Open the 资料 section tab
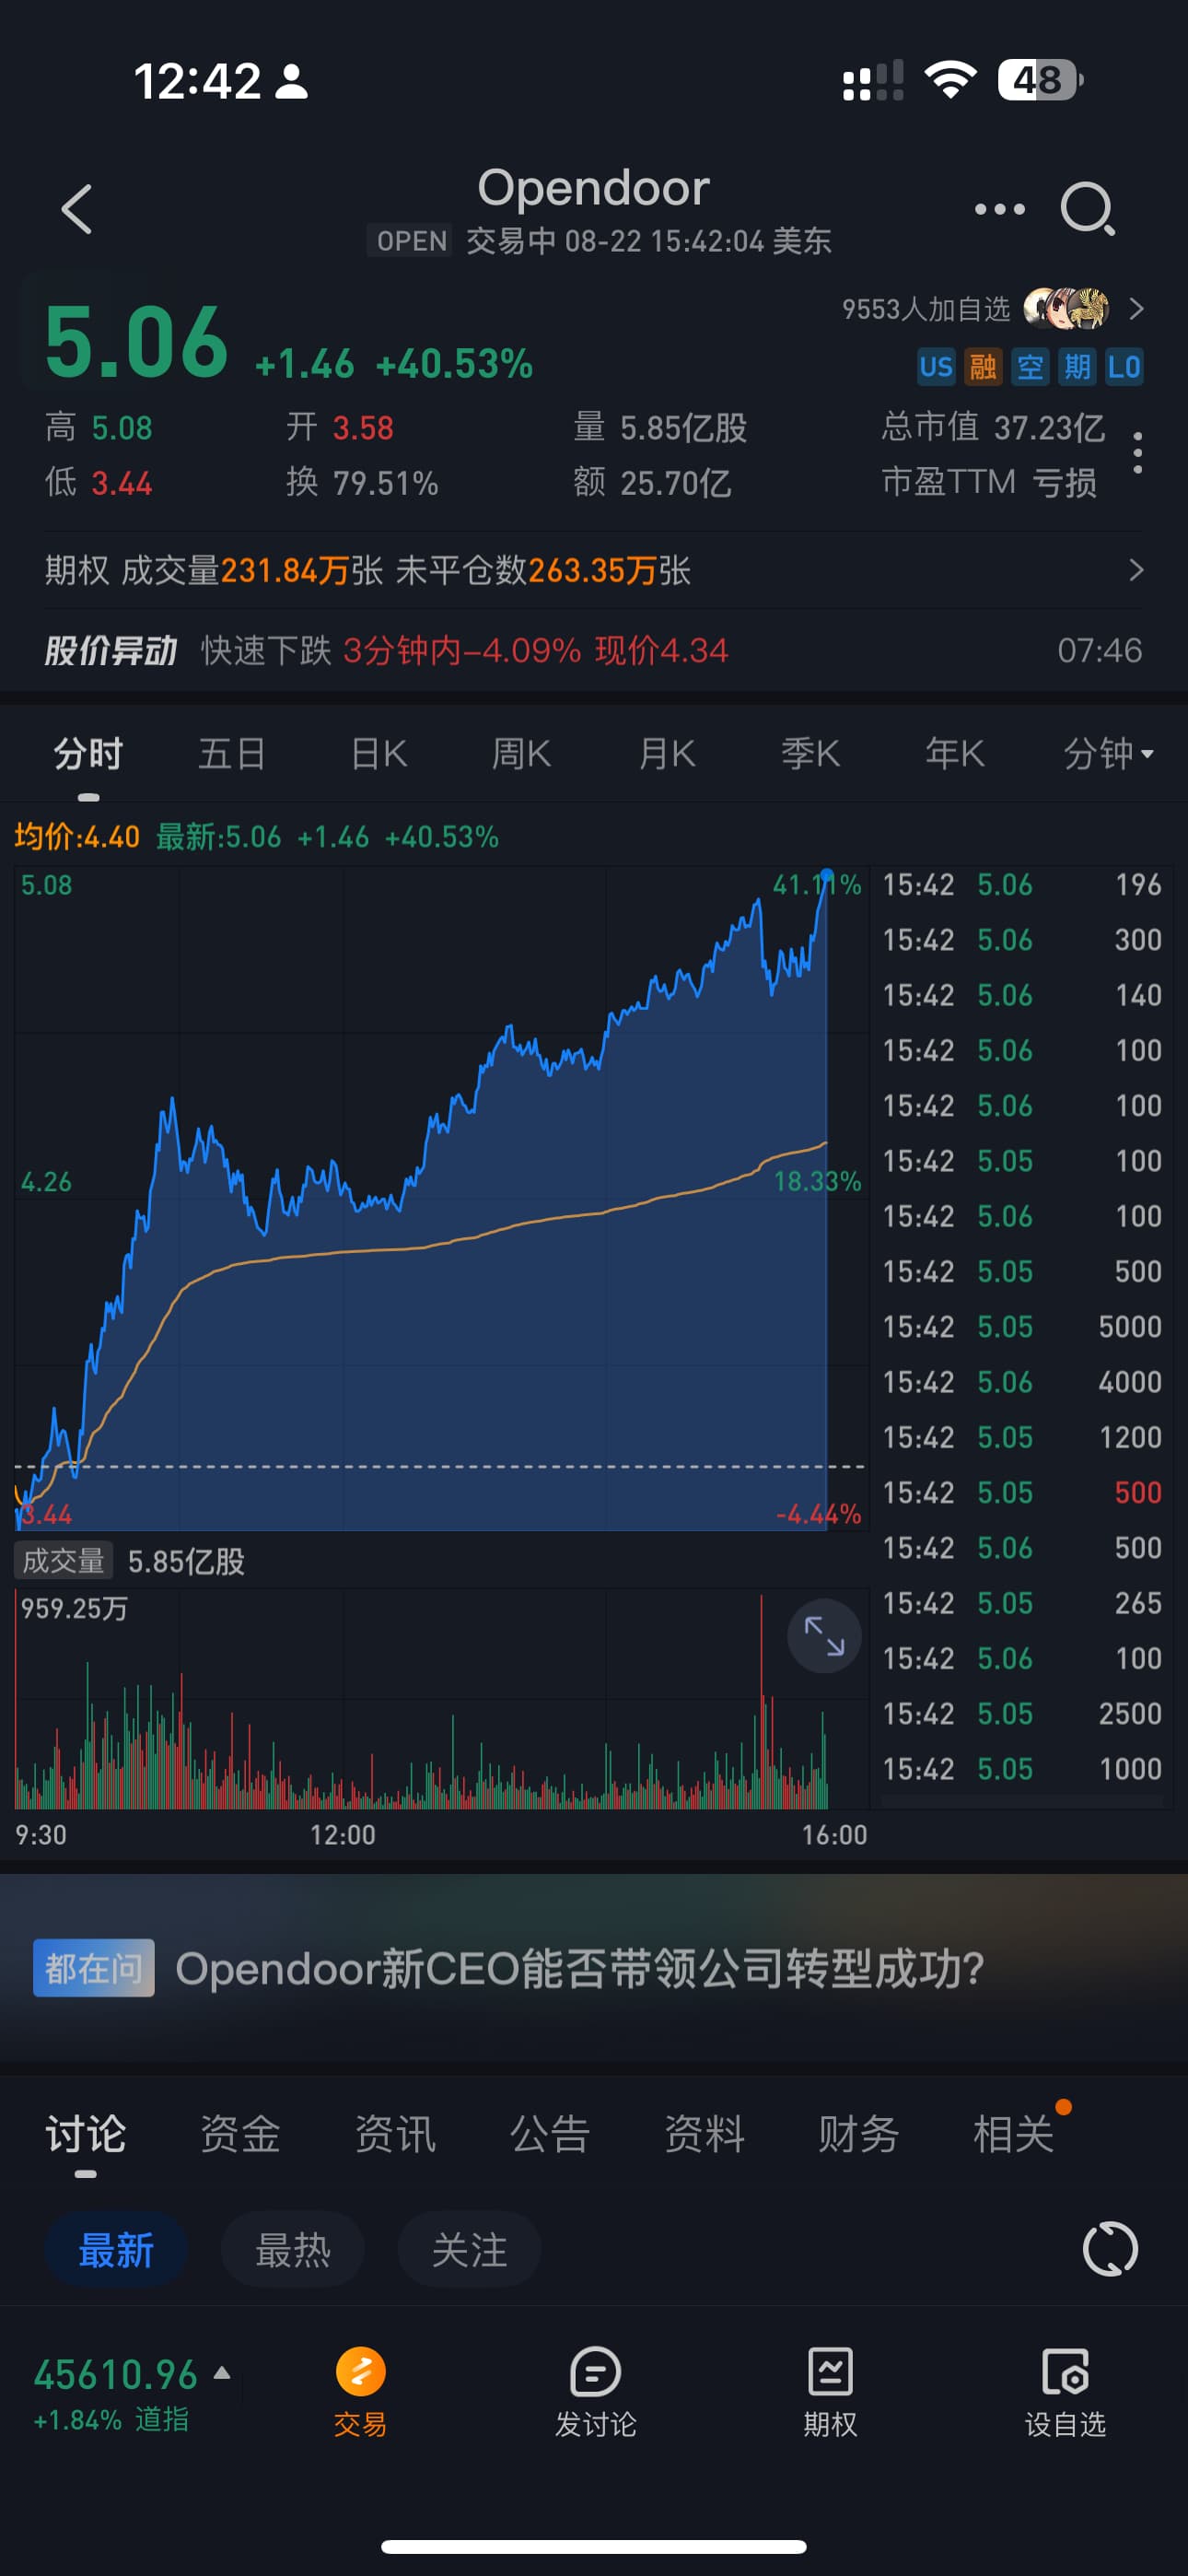The width and height of the screenshot is (1188, 2576). coord(705,2135)
